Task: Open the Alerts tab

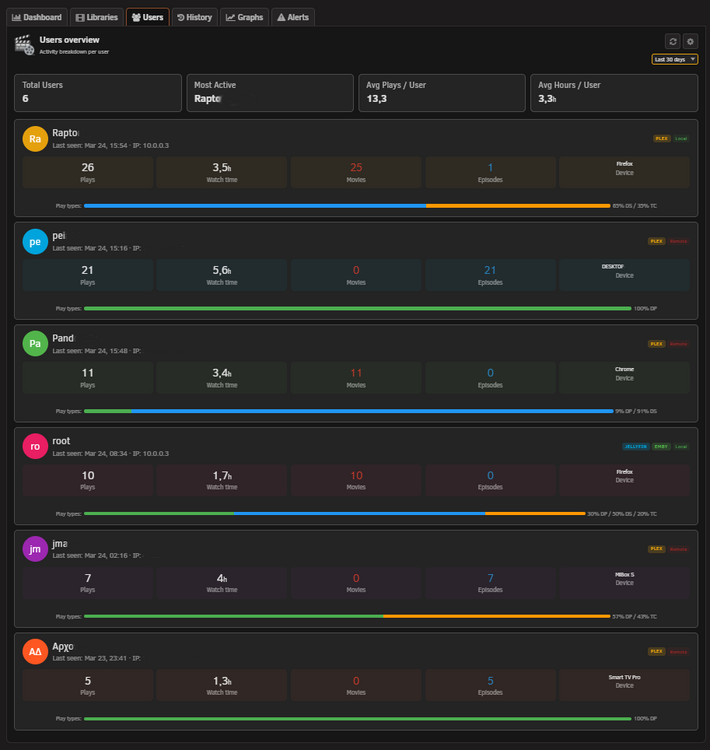Action: coord(293,17)
